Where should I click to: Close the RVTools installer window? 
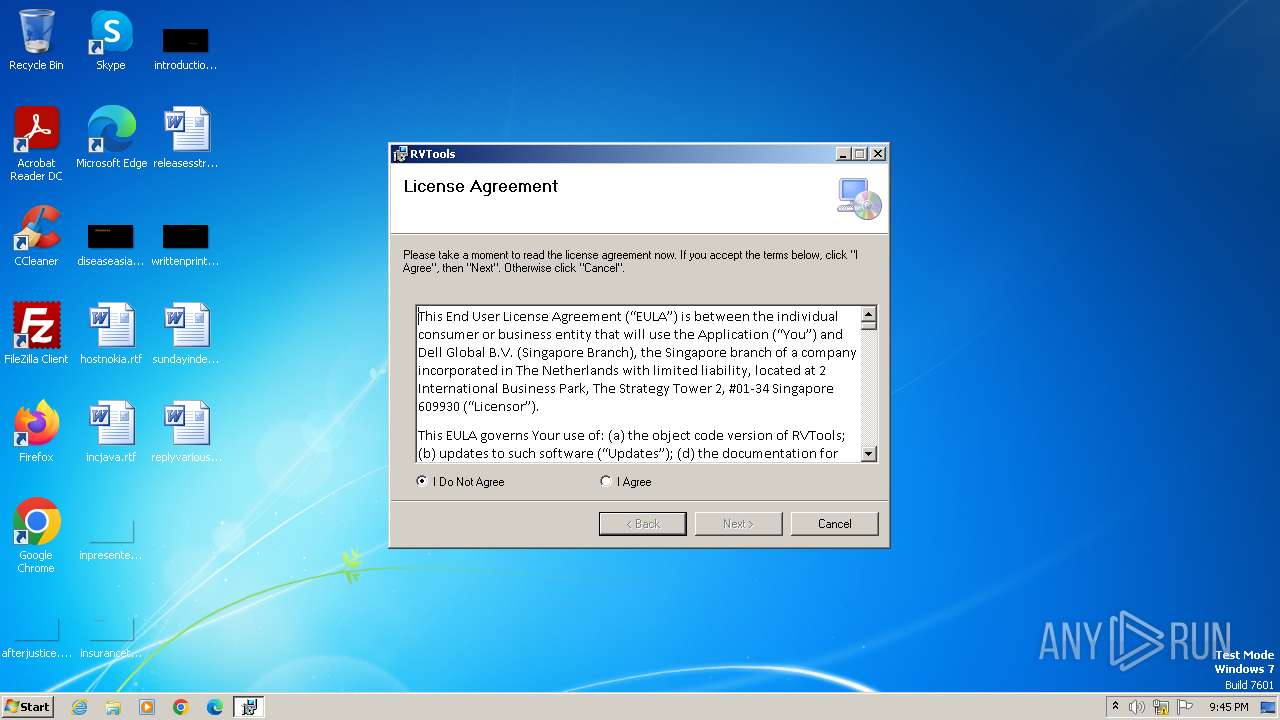coord(877,154)
